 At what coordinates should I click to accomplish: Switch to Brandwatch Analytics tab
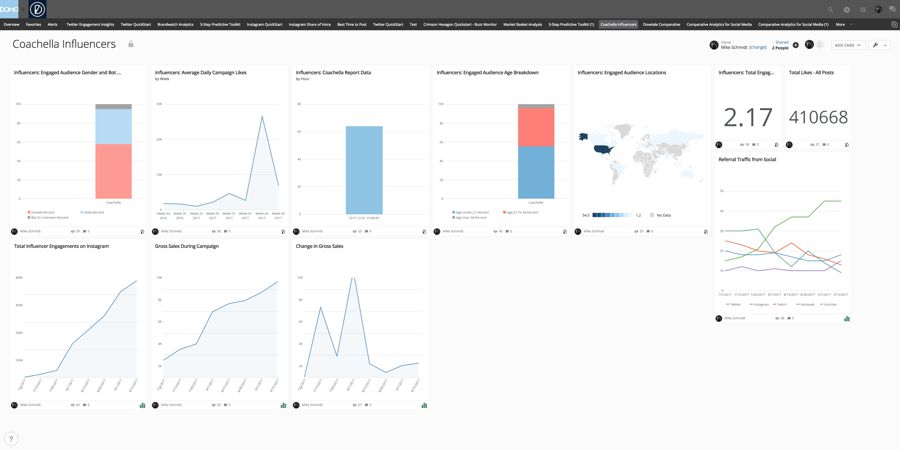tap(175, 25)
